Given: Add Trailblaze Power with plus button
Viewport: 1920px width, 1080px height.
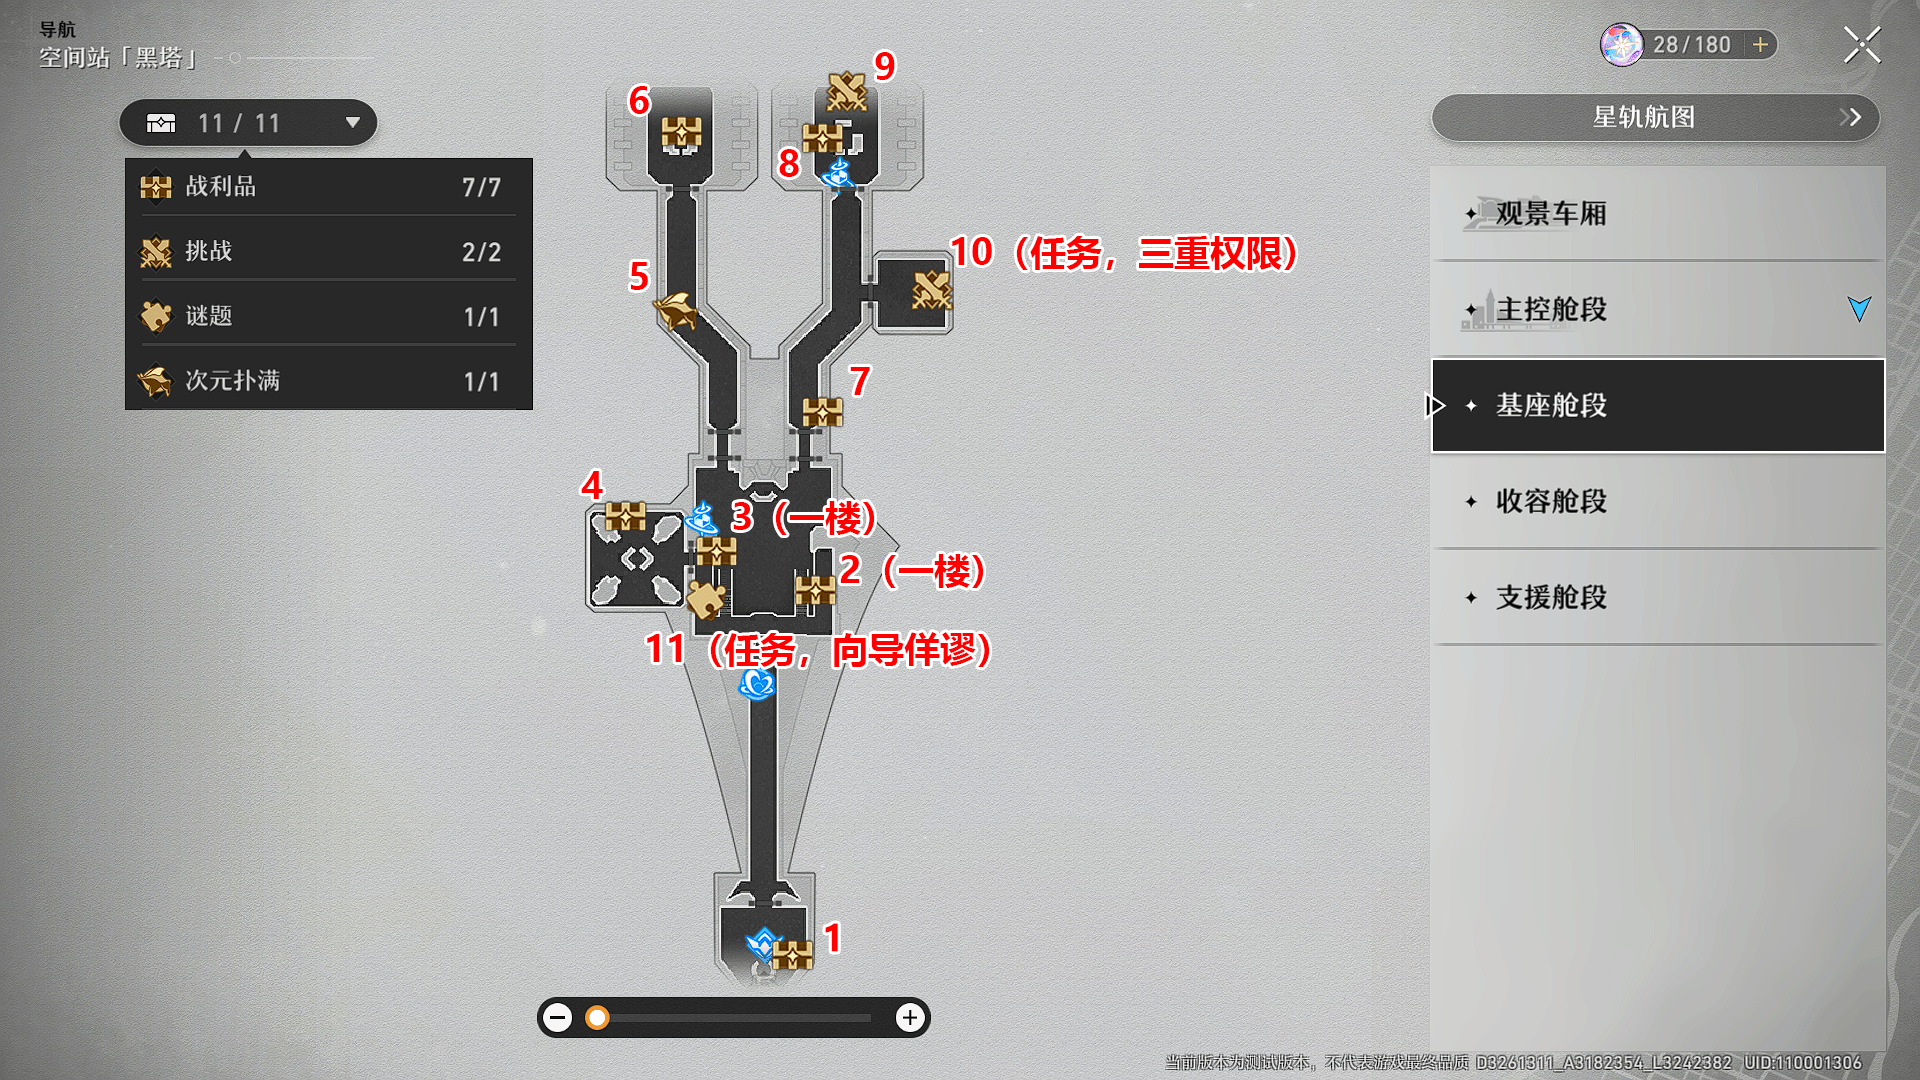Looking at the screenshot, I should [x=1760, y=45].
